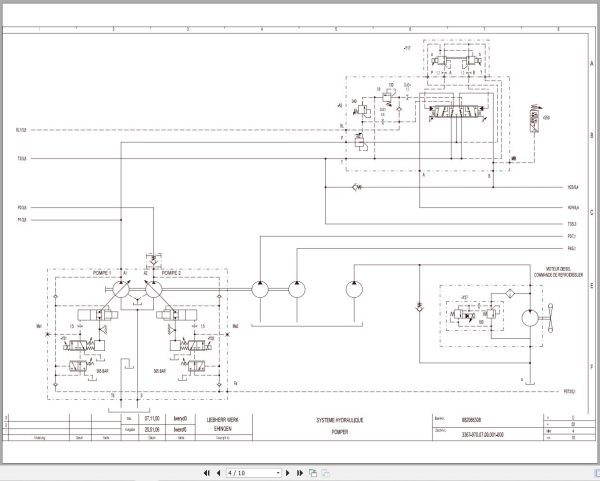The height and width of the screenshot is (481, 600).
Task: Jump to the last page
Action: click(300, 473)
